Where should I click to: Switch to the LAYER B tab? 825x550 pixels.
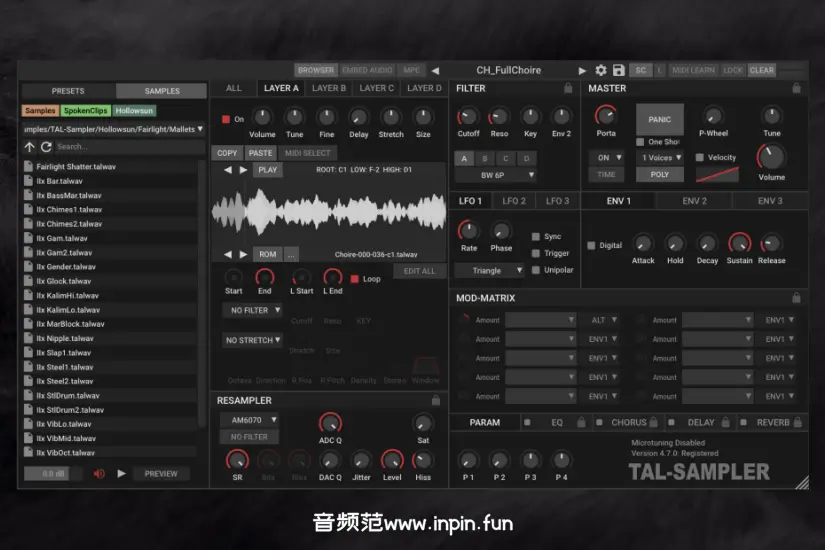pyautogui.click(x=329, y=88)
